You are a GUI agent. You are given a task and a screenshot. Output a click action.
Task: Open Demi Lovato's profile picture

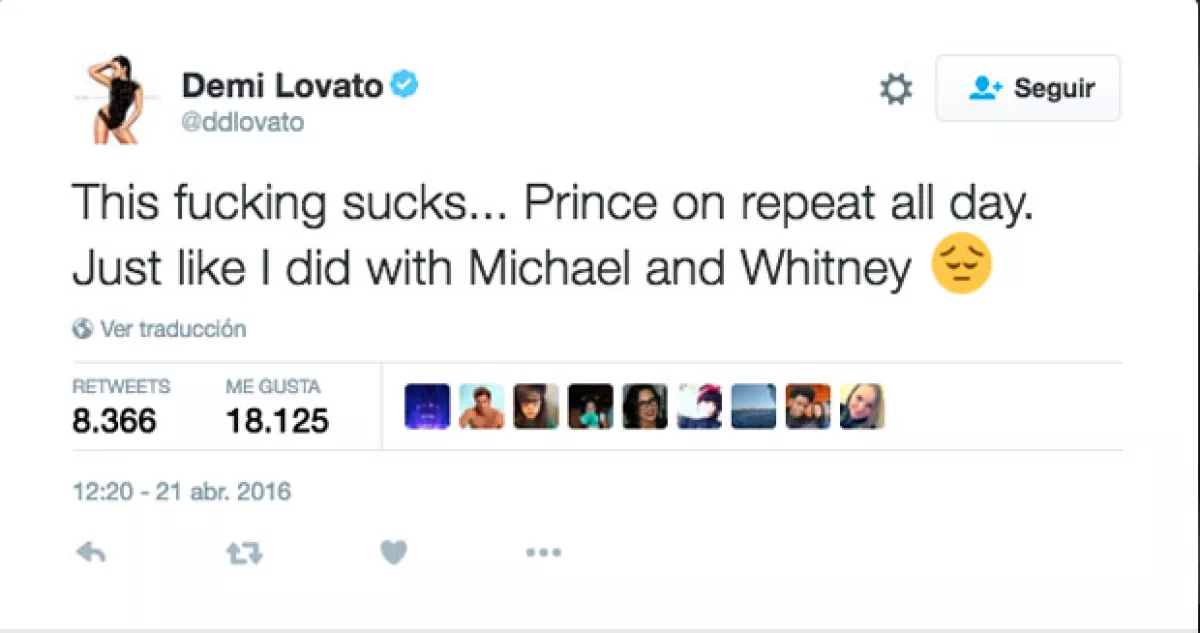point(112,100)
